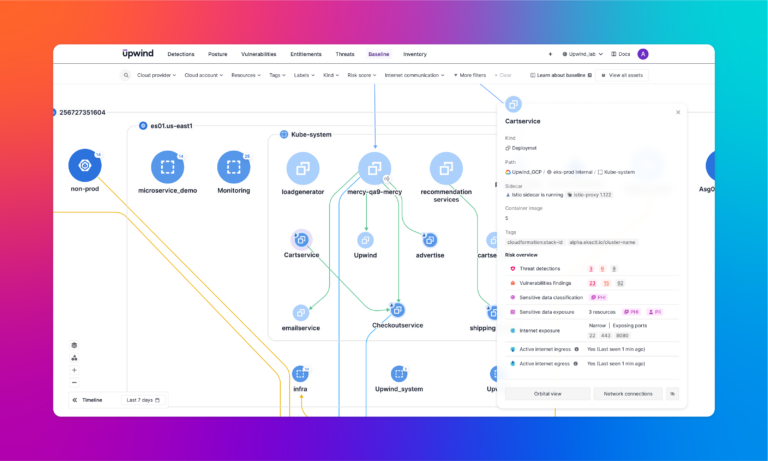Click the istio-proxy 1.122 chip
Image resolution: width=768 pixels, height=461 pixels.
click(589, 195)
